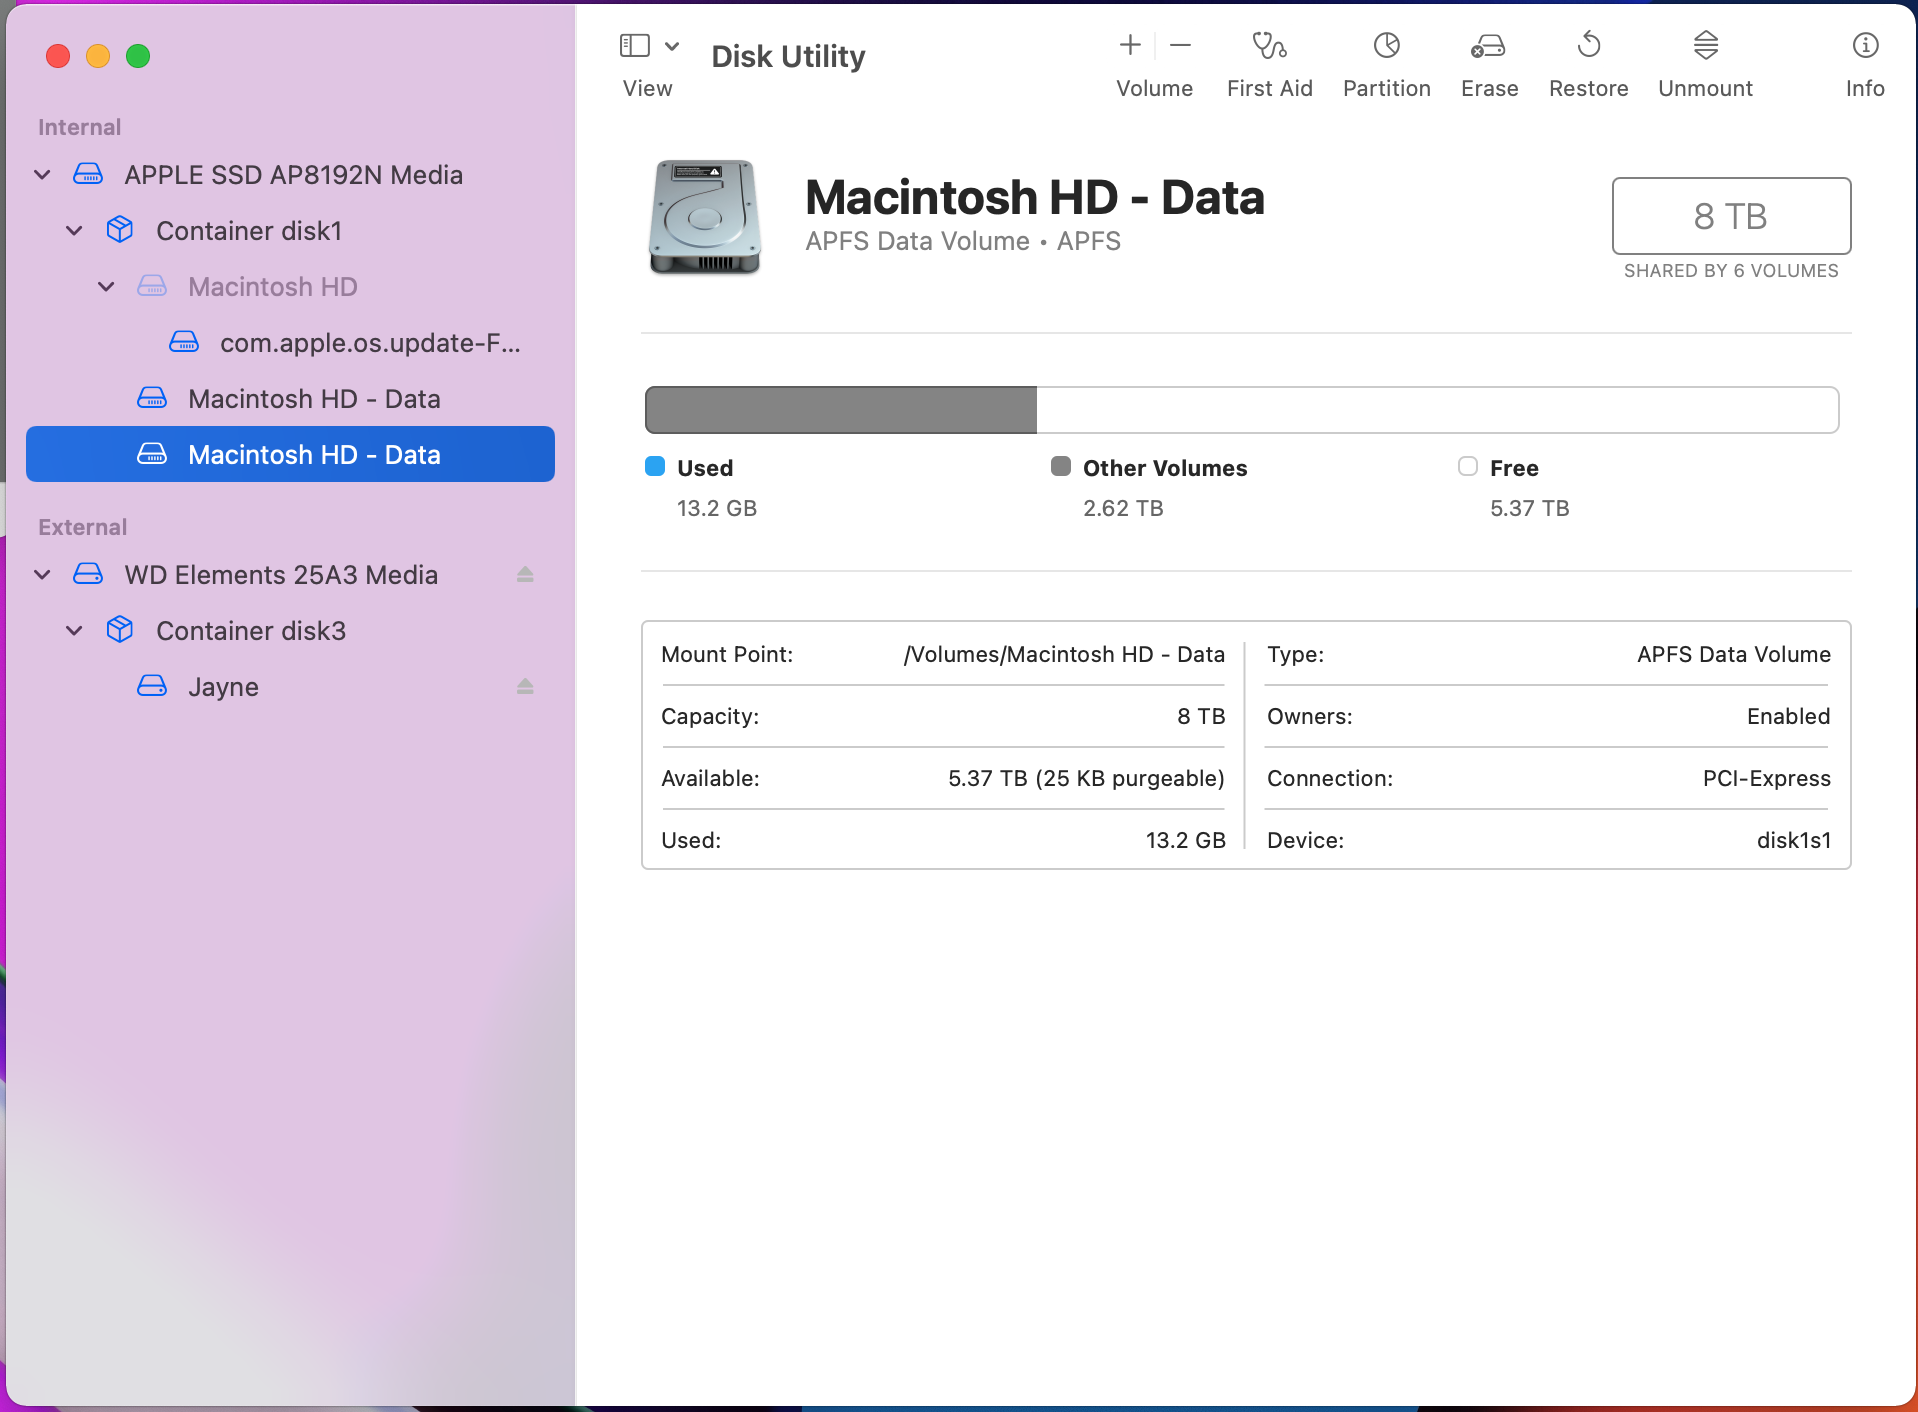This screenshot has height=1412, width=1918.
Task: Click the Erase toolbar icon
Action: (x=1489, y=45)
